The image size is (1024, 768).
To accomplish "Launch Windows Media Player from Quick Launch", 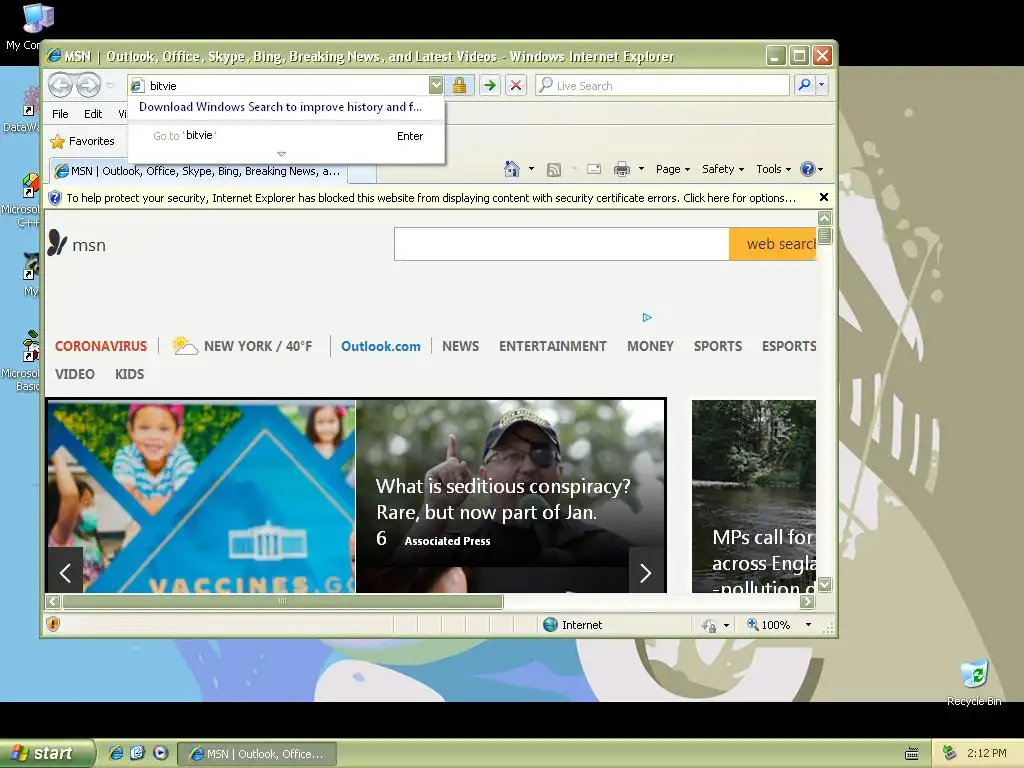I will [161, 753].
